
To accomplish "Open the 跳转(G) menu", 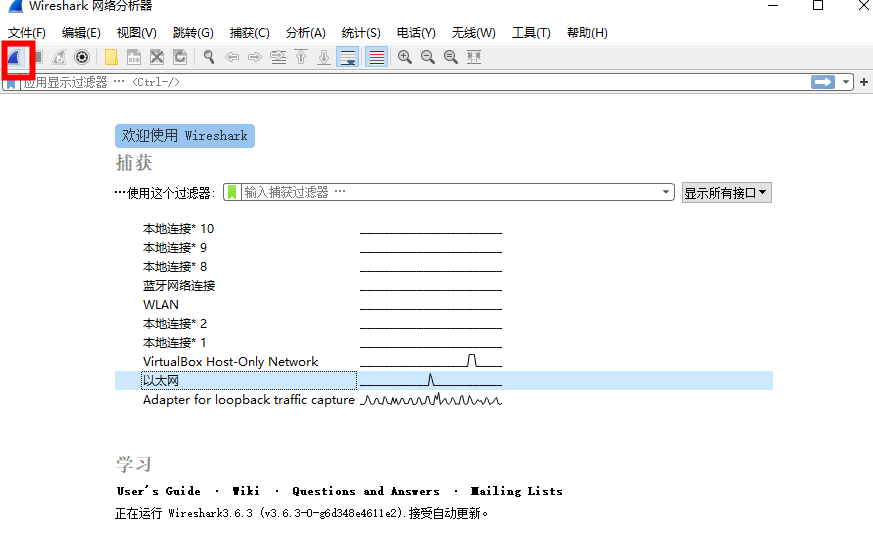I will pyautogui.click(x=193, y=33).
